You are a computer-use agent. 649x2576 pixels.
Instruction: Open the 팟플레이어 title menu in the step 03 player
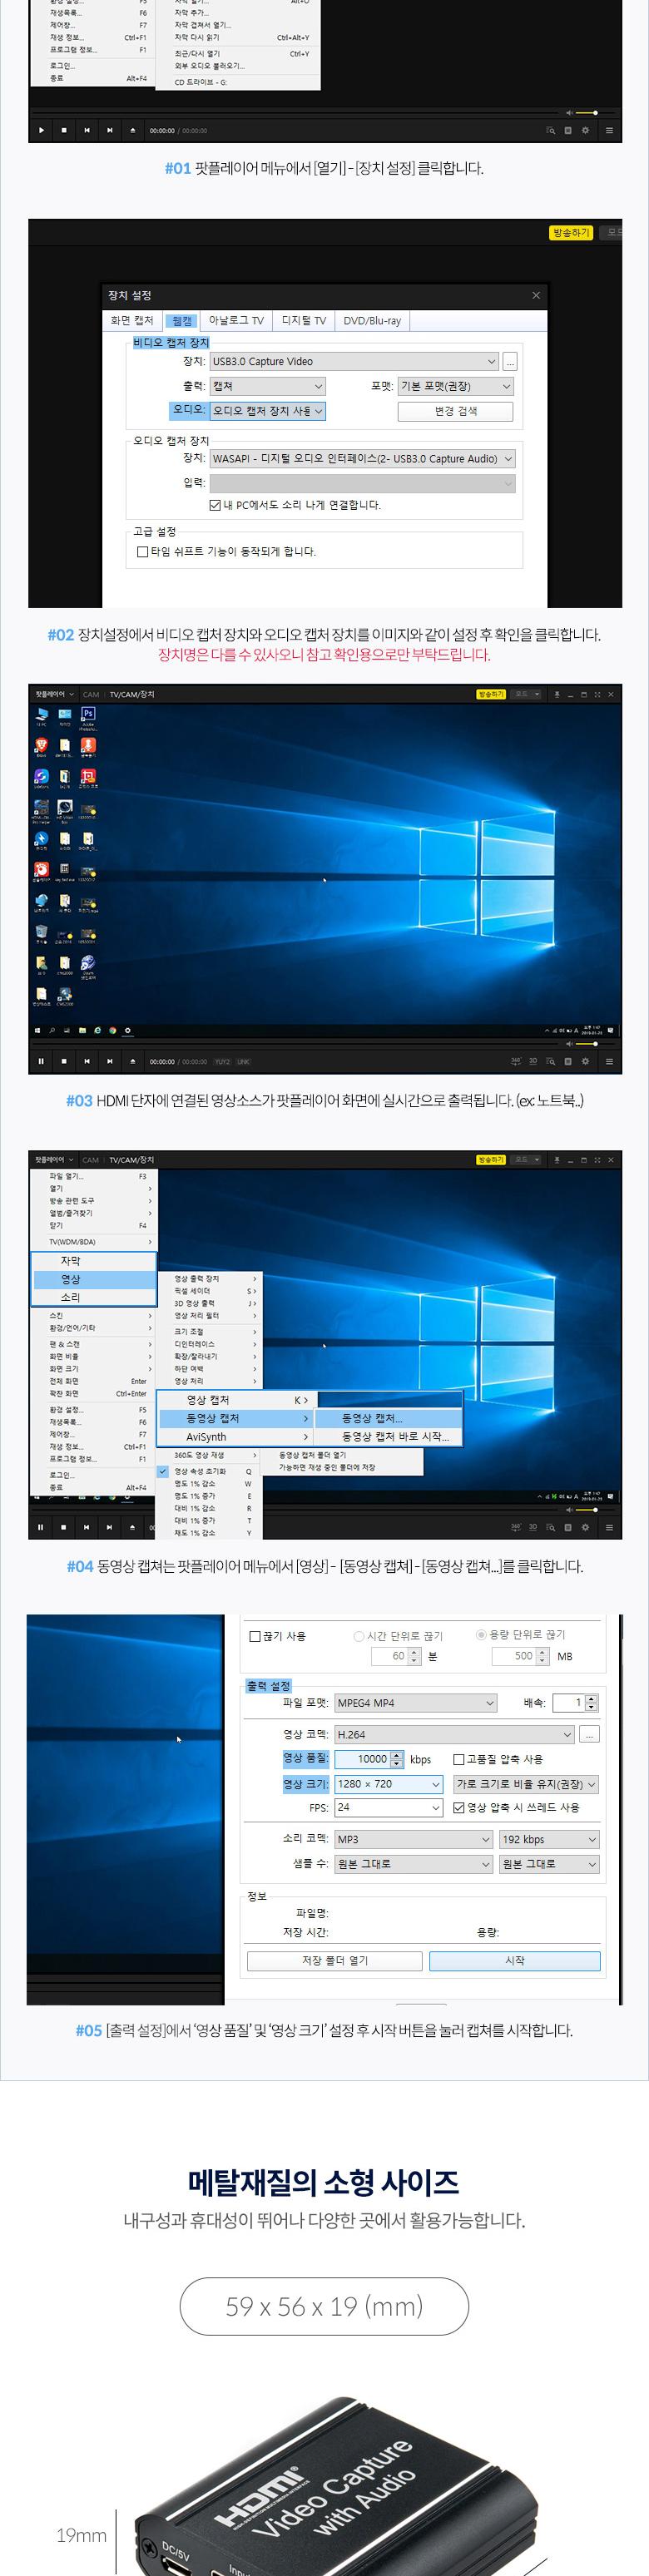coord(54,694)
